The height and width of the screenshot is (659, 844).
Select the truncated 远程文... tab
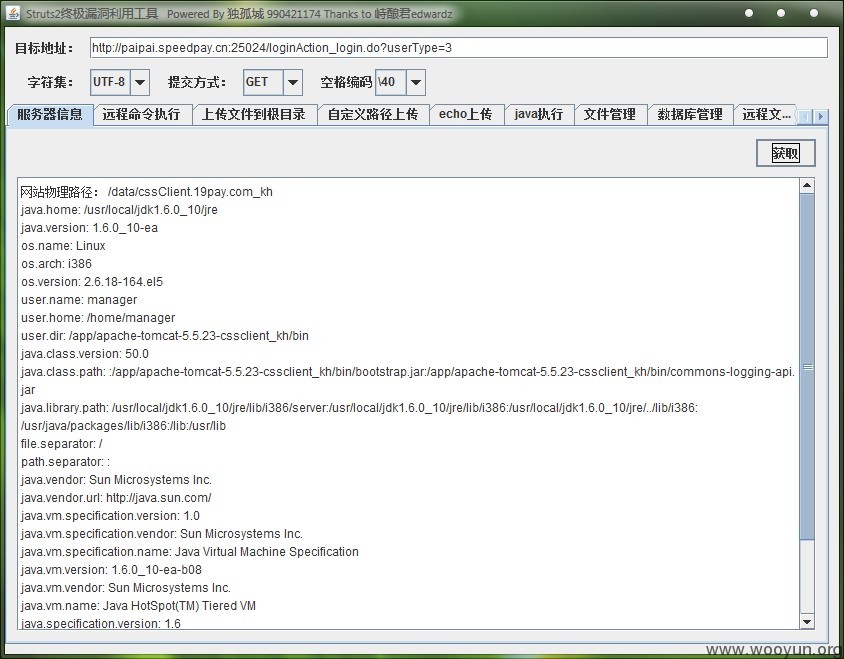[766, 115]
